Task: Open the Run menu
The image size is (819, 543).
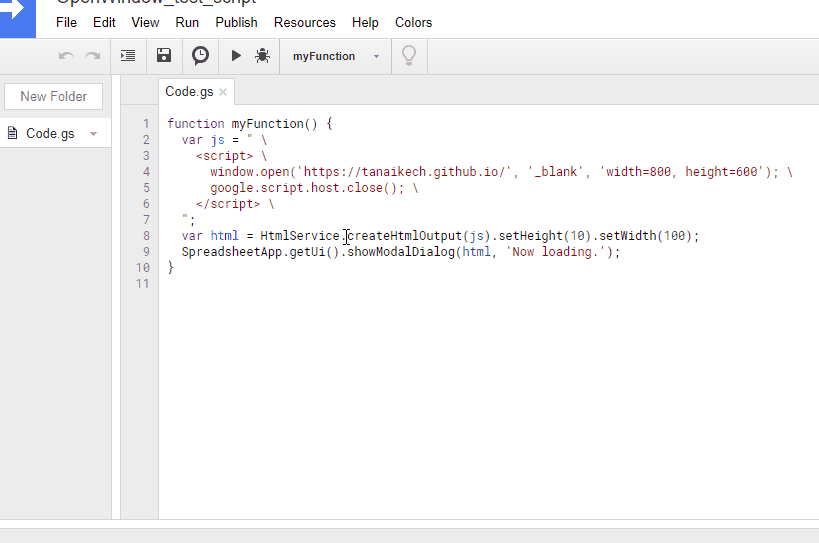Action: pyautogui.click(x=187, y=22)
